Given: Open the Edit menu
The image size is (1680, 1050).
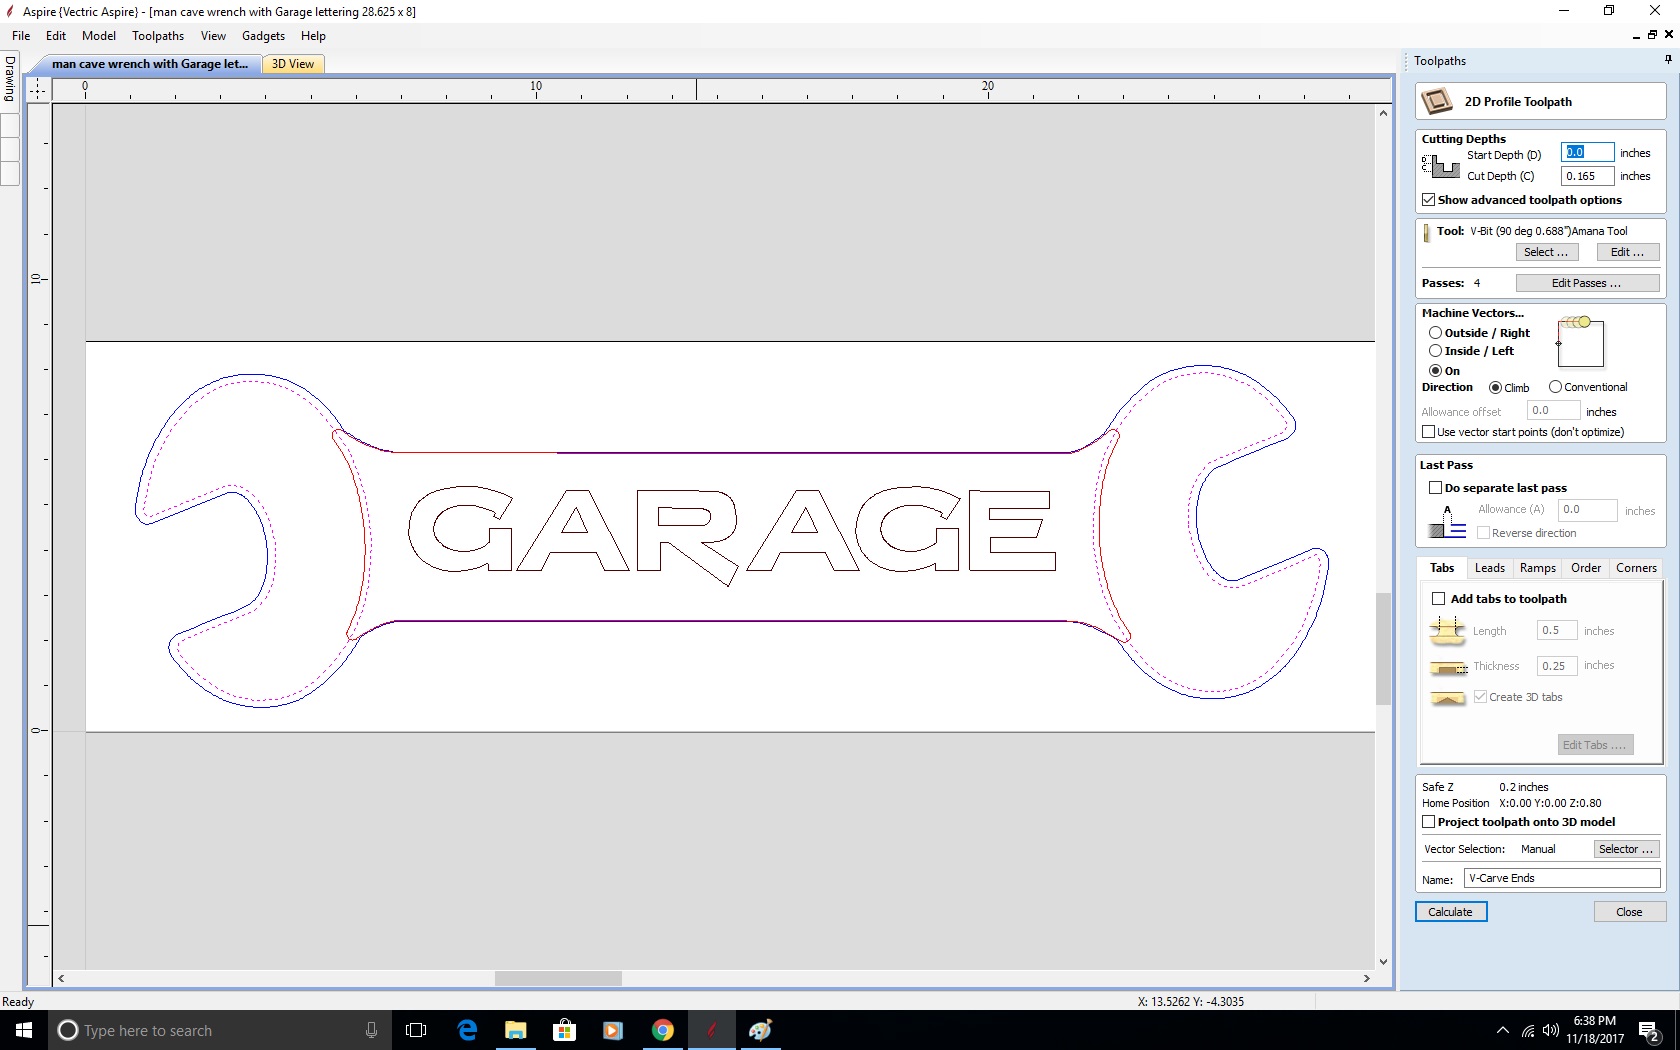Looking at the screenshot, I should [x=56, y=36].
